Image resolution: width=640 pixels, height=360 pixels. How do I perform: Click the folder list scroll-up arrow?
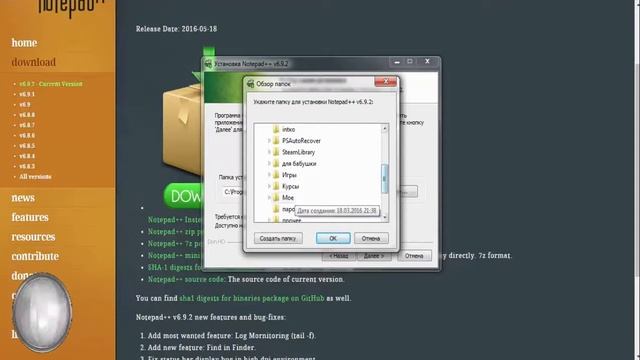384,129
